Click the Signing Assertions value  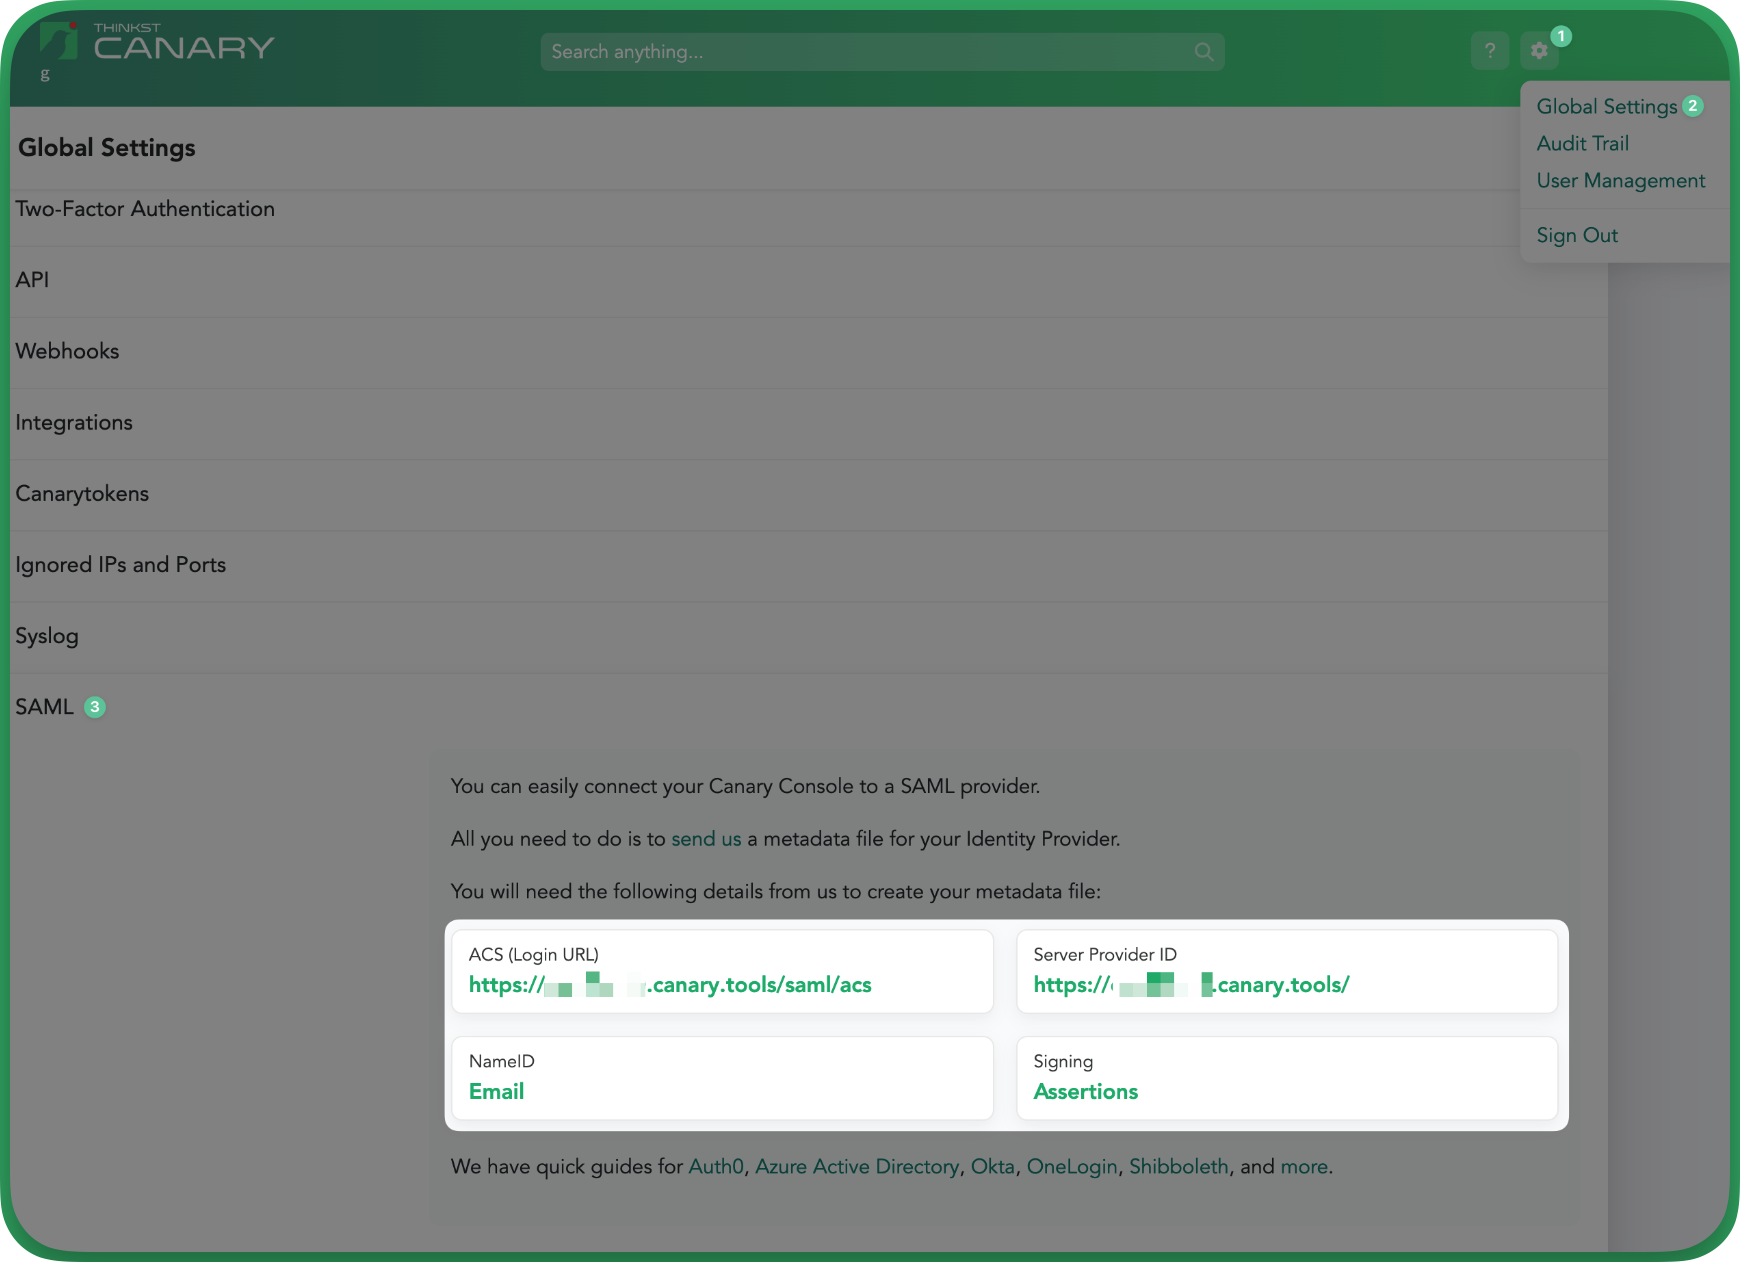pyautogui.click(x=1086, y=1092)
